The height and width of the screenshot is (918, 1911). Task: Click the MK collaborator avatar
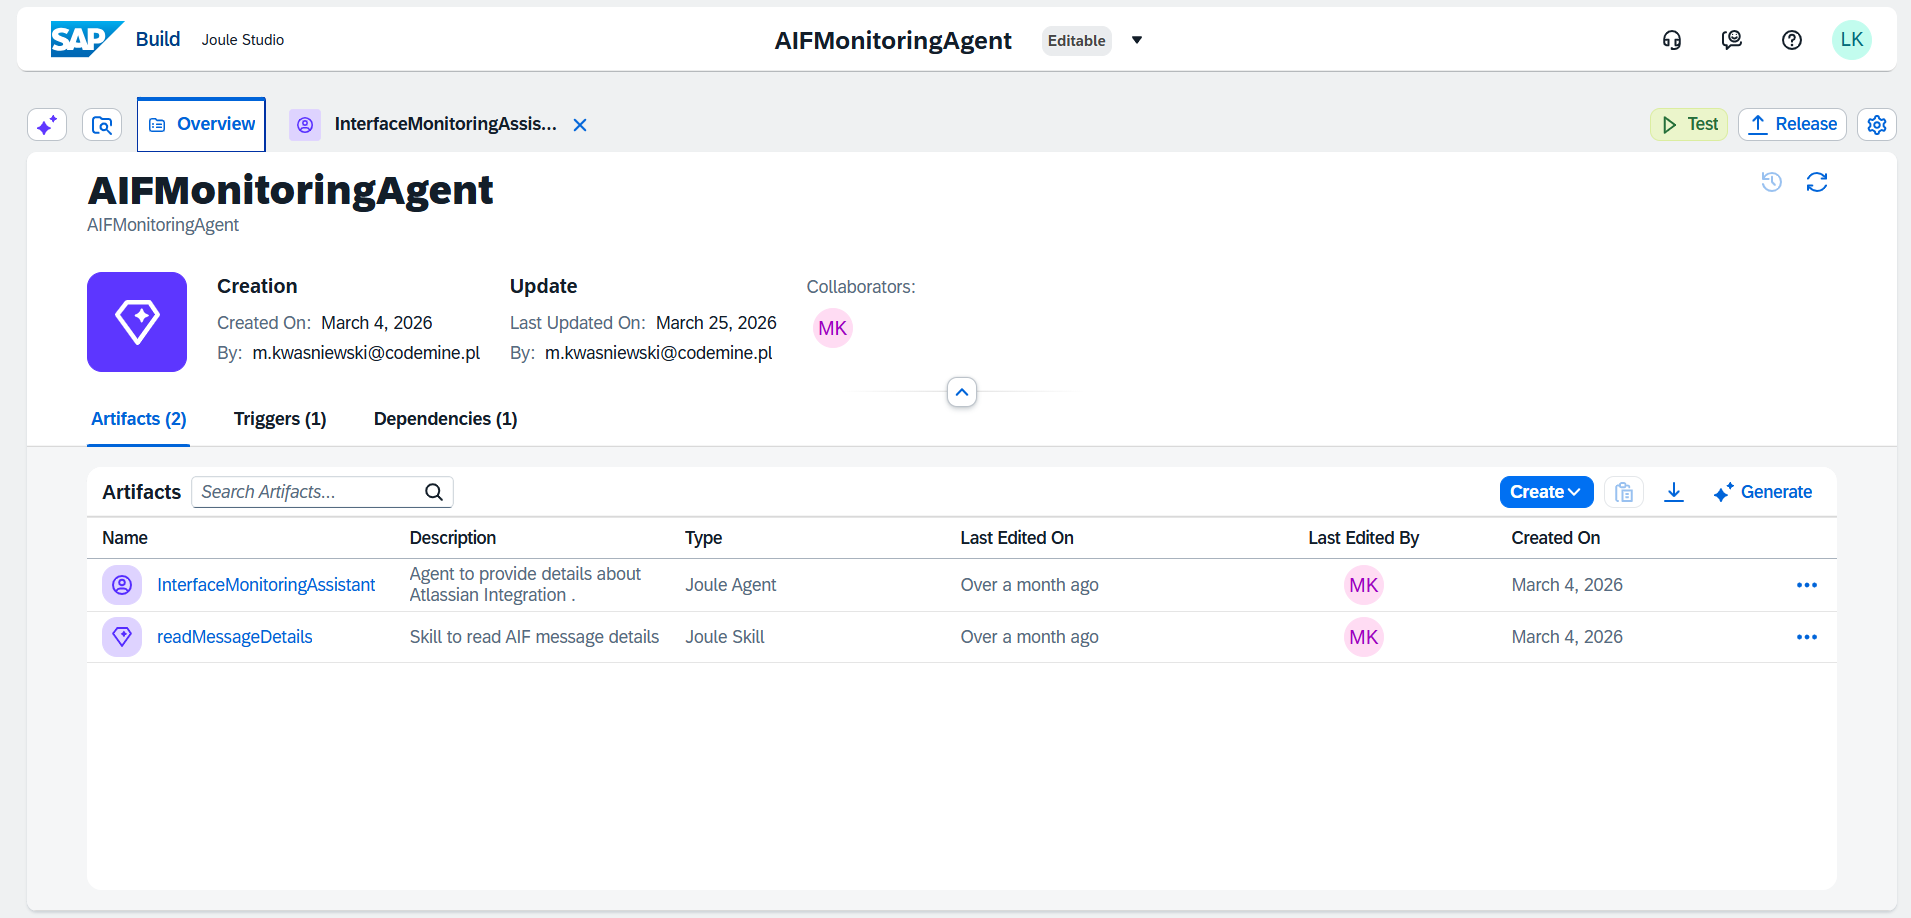(x=833, y=328)
